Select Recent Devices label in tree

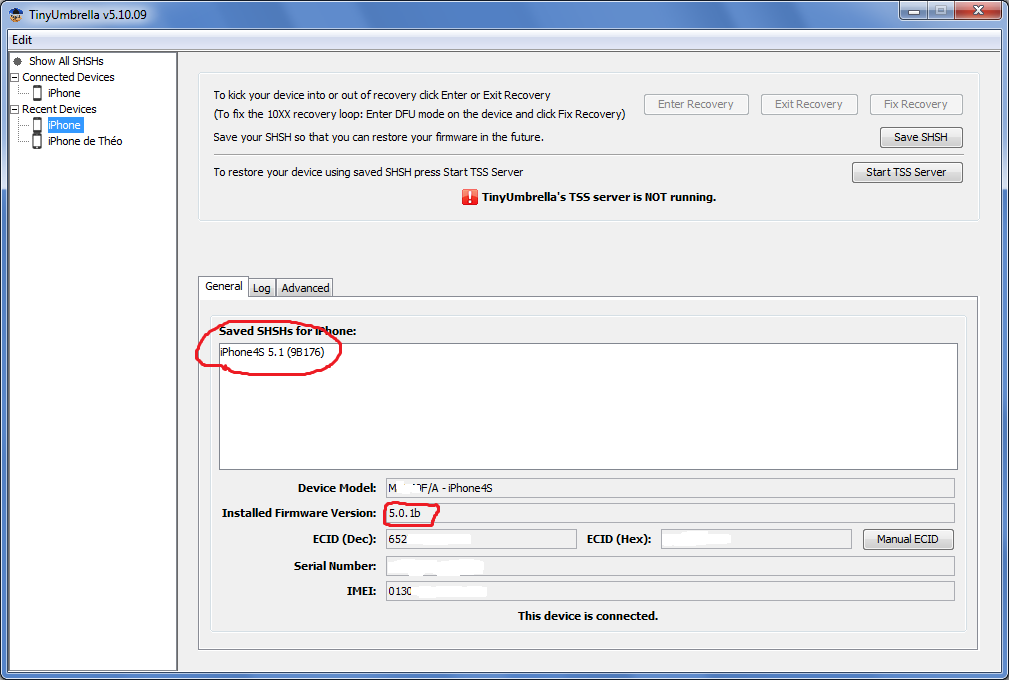coord(59,109)
